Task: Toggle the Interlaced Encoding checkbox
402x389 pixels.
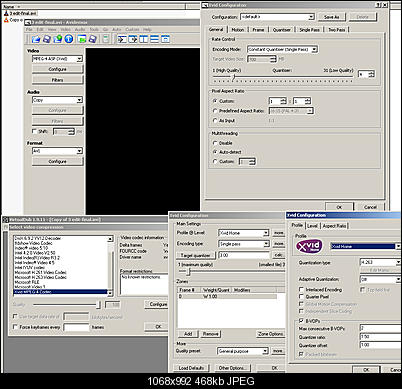Action: pyautogui.click(x=301, y=289)
